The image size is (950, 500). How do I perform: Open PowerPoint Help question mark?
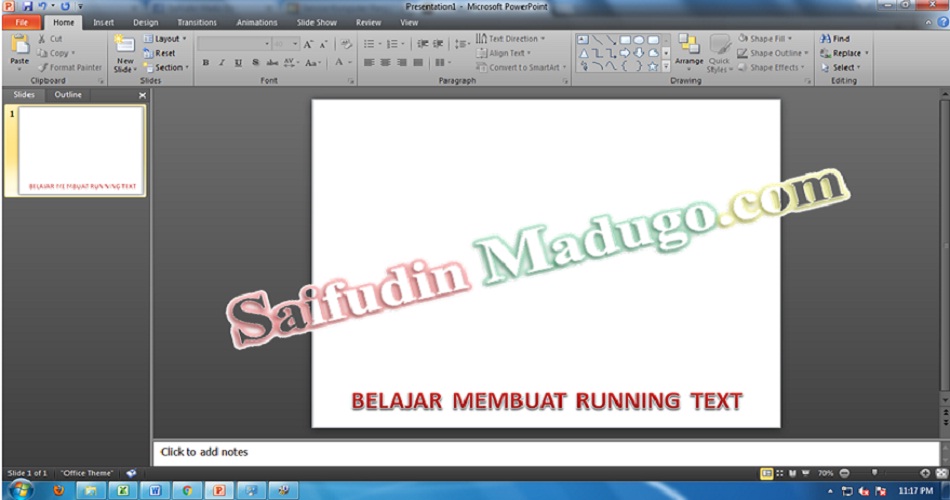click(x=943, y=22)
